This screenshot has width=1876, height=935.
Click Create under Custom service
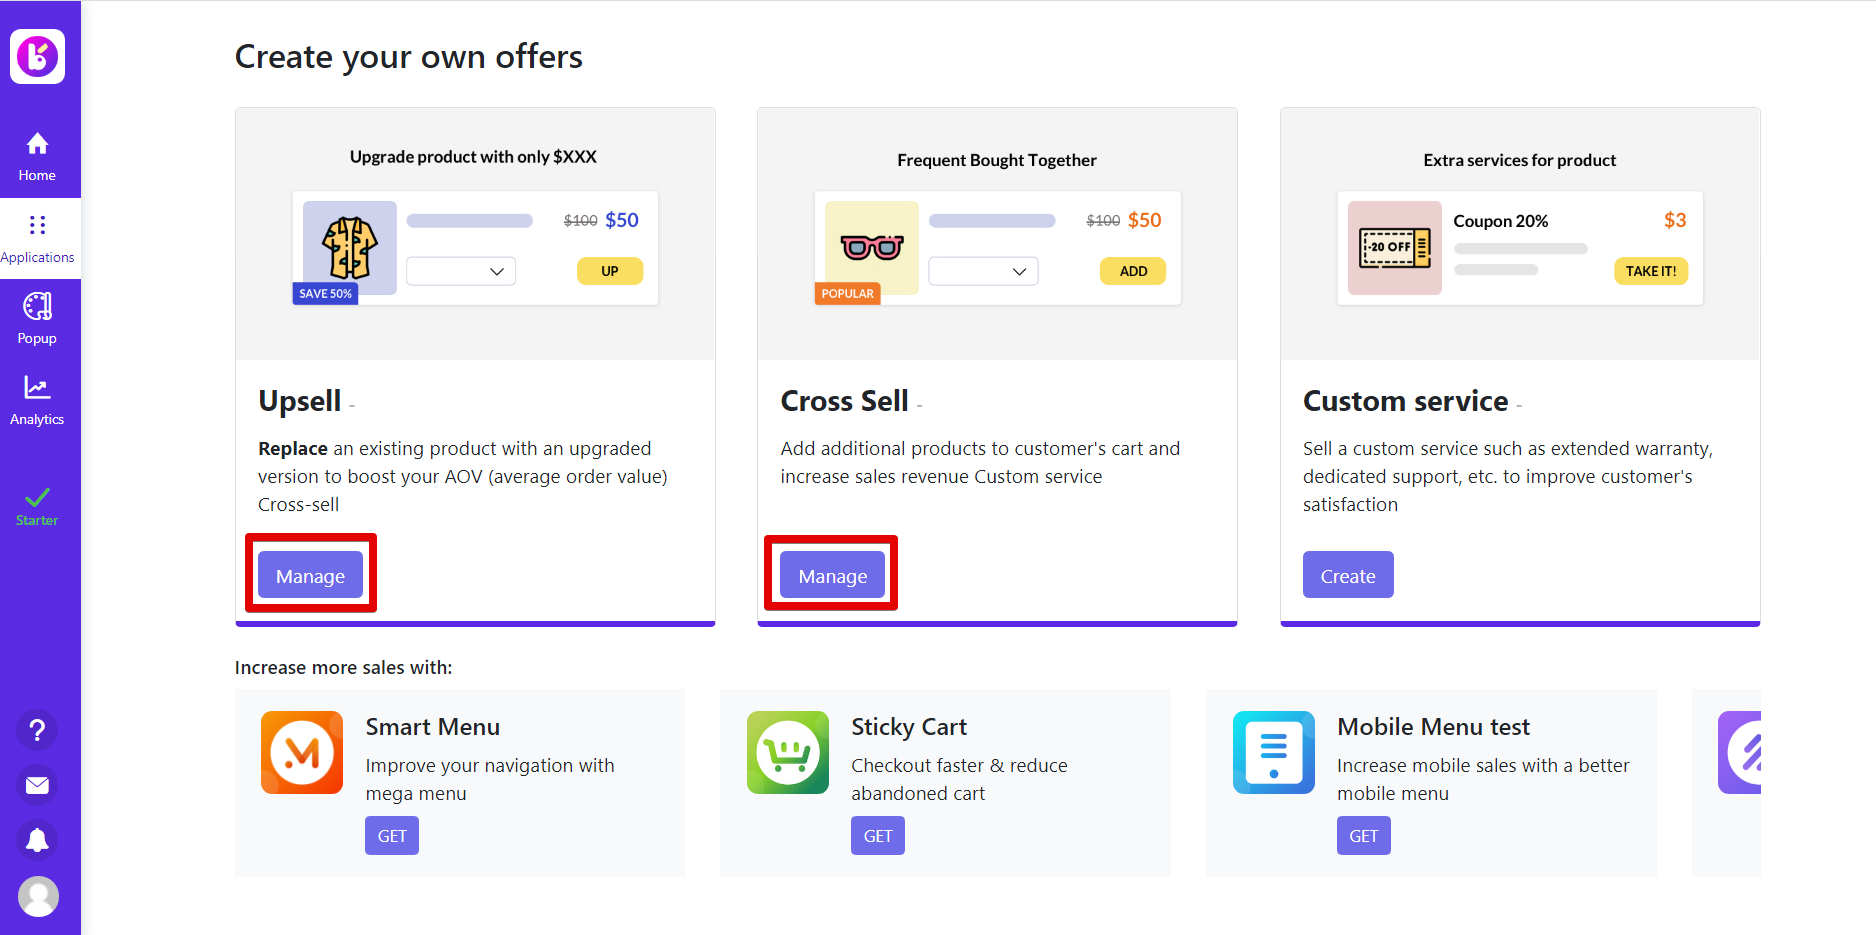pyautogui.click(x=1347, y=575)
